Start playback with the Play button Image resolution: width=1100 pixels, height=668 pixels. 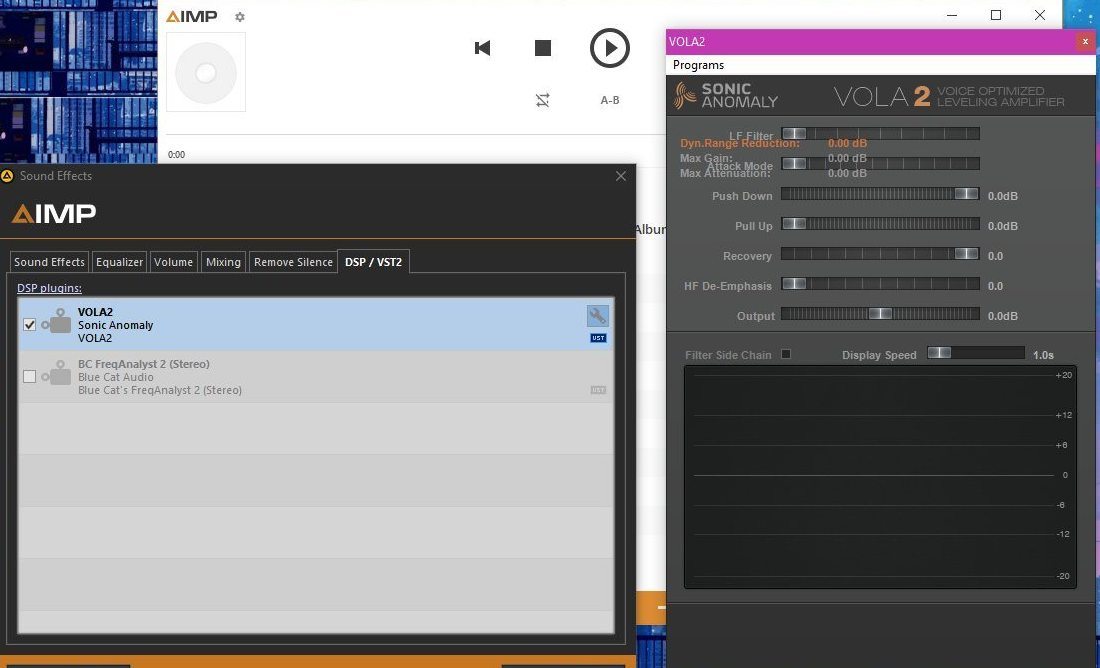610,48
